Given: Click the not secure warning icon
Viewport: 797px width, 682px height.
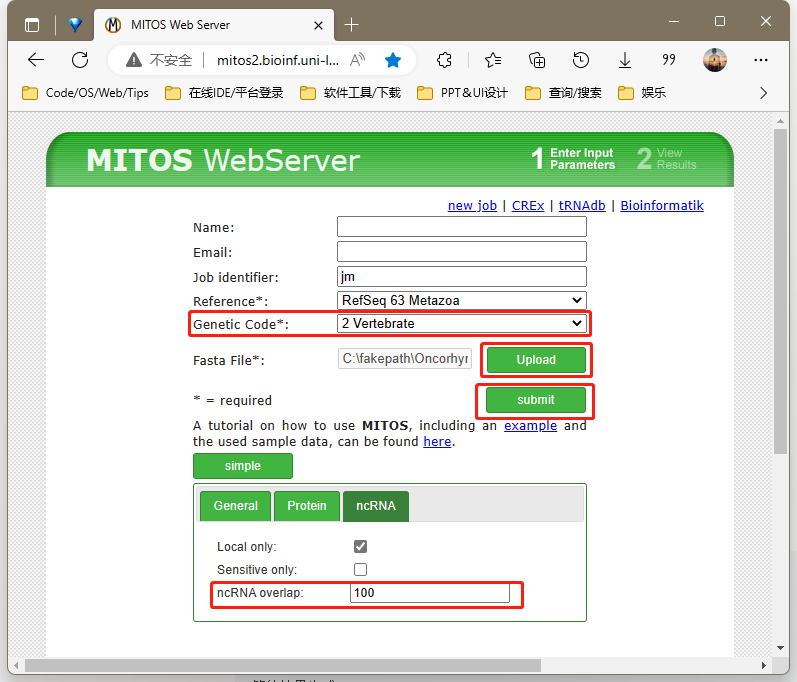Looking at the screenshot, I should coord(134,60).
